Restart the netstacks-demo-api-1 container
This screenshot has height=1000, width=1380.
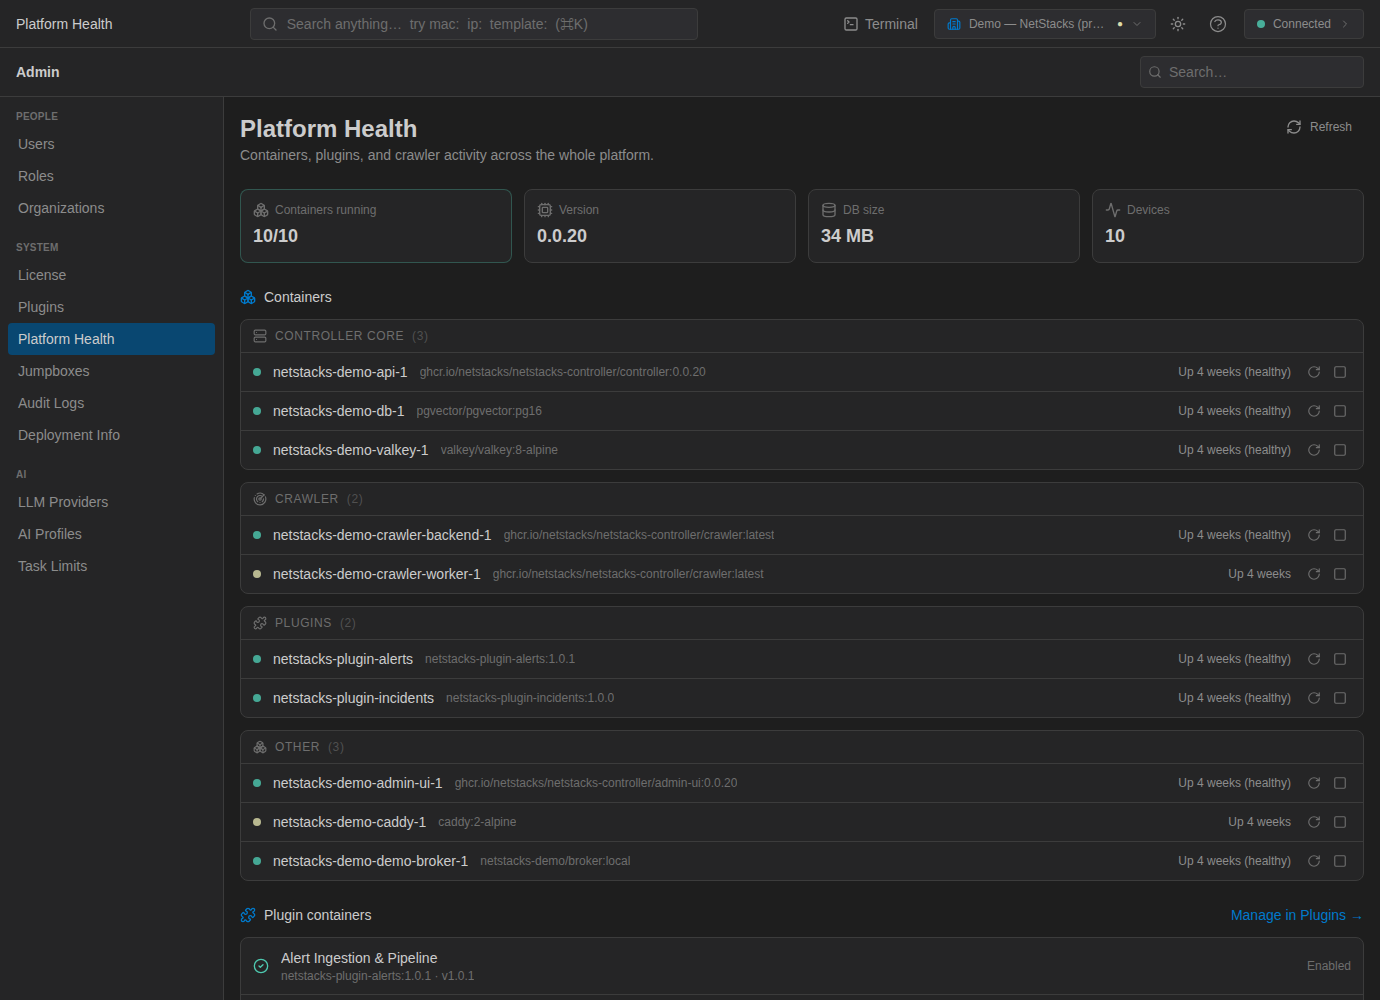click(x=1314, y=372)
